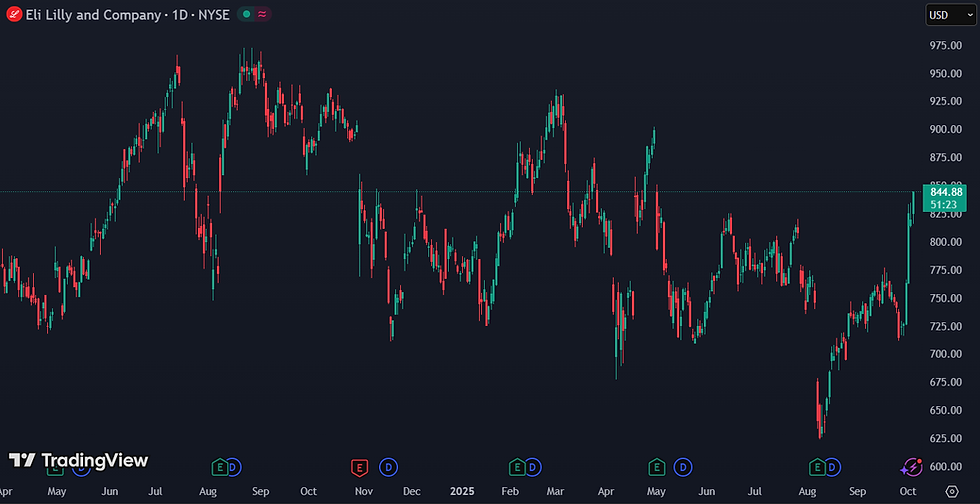Viewport: 980px width, 504px height.
Task: Open the earnings E marker near Aug 2025
Action: tap(817, 466)
